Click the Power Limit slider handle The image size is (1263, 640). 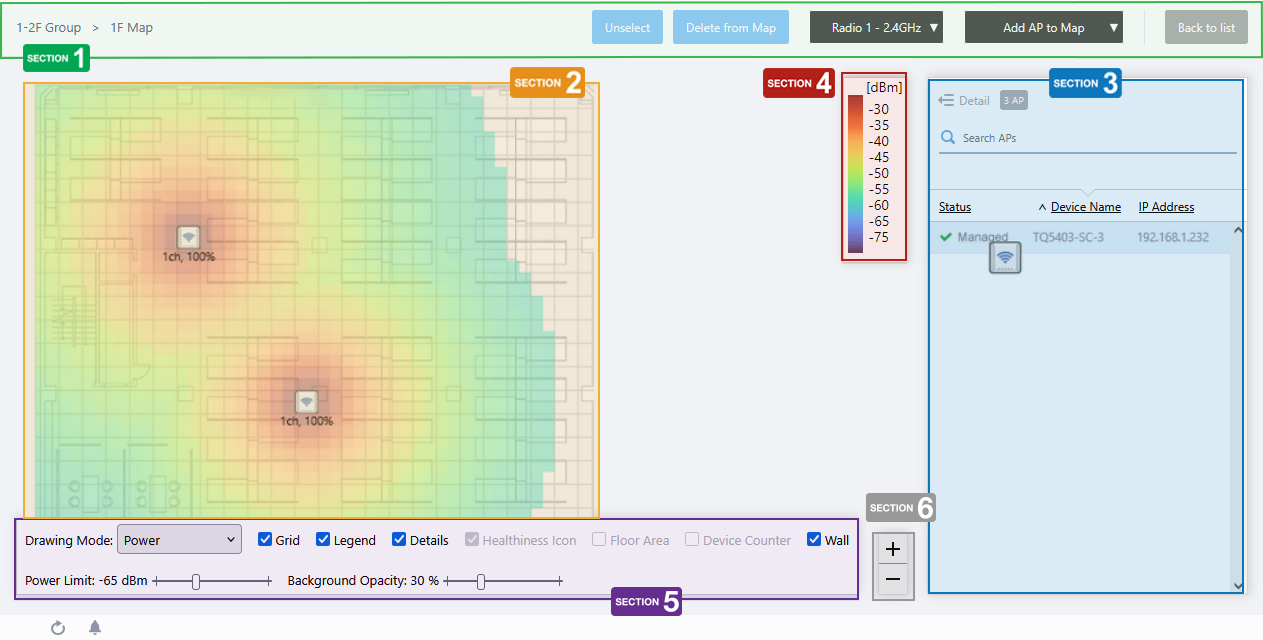click(196, 581)
